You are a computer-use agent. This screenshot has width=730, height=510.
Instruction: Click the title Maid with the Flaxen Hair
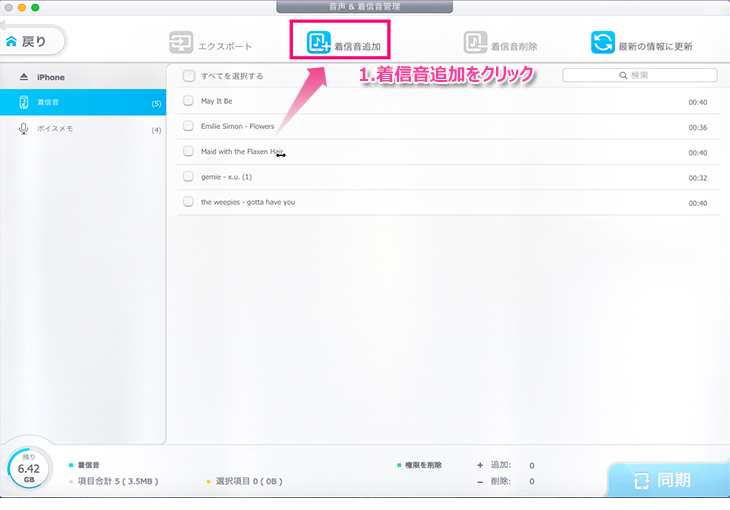tap(242, 151)
